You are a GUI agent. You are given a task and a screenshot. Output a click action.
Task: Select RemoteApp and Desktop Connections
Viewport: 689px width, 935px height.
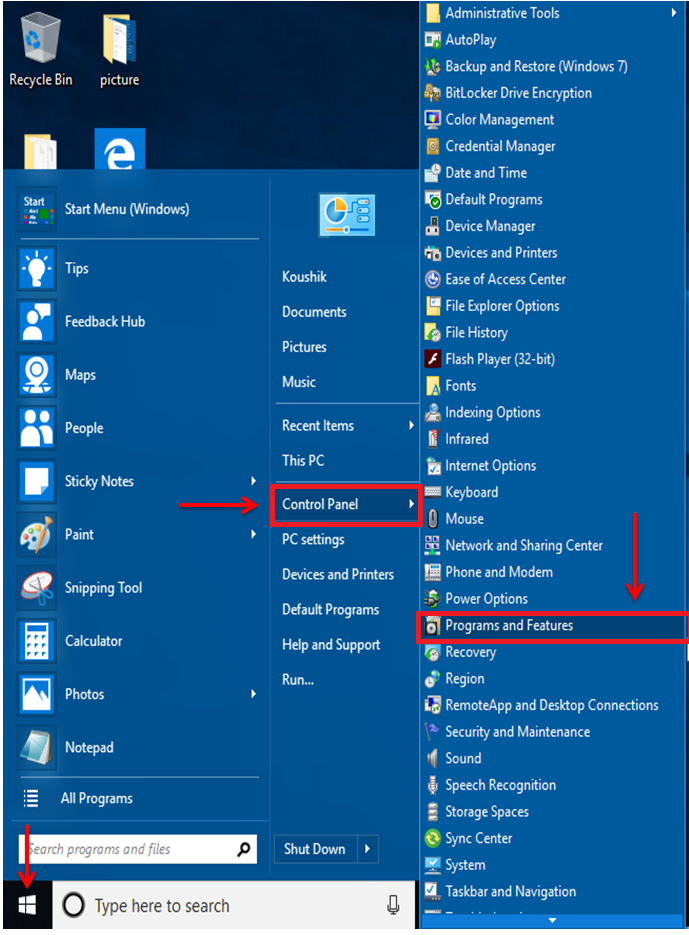552,705
